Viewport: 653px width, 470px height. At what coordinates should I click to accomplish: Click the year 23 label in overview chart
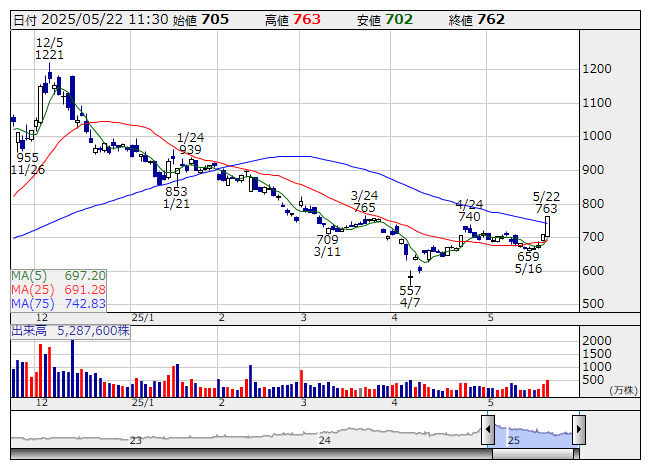tap(136, 440)
